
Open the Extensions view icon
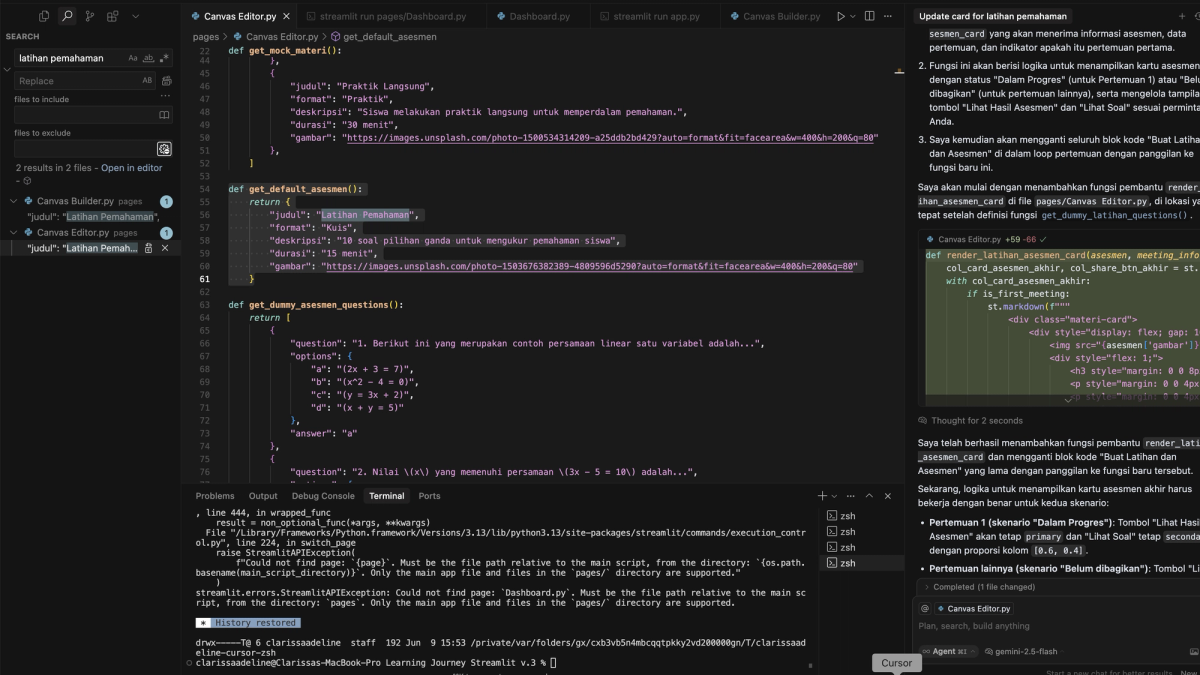tap(113, 16)
